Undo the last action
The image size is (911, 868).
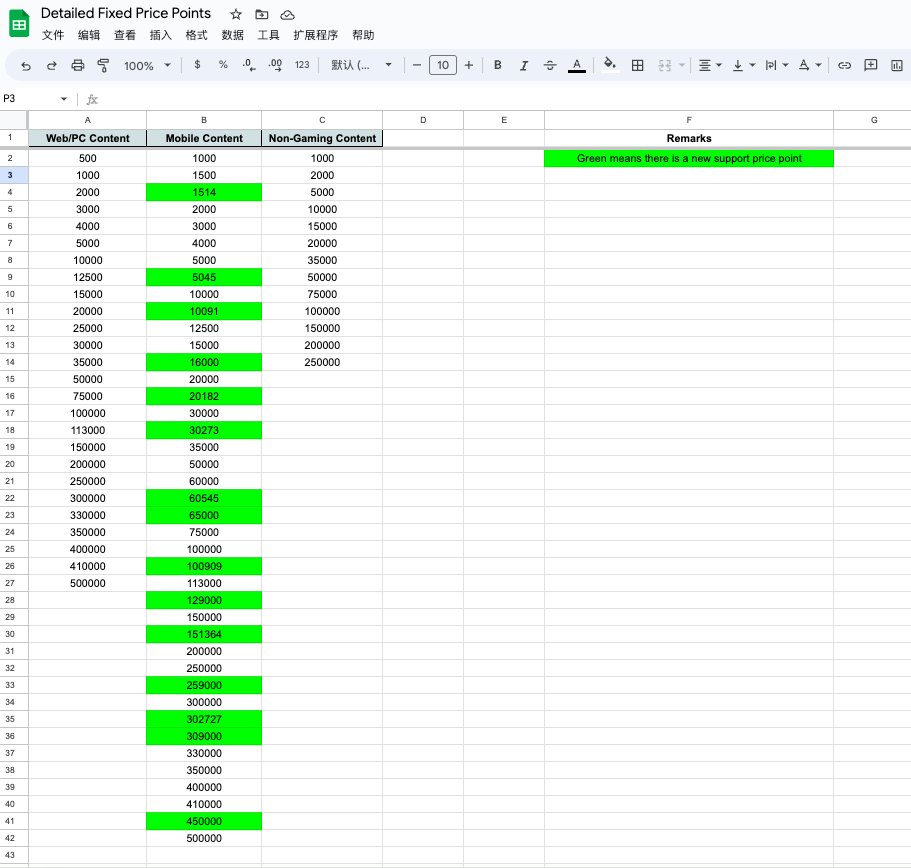tap(26, 66)
